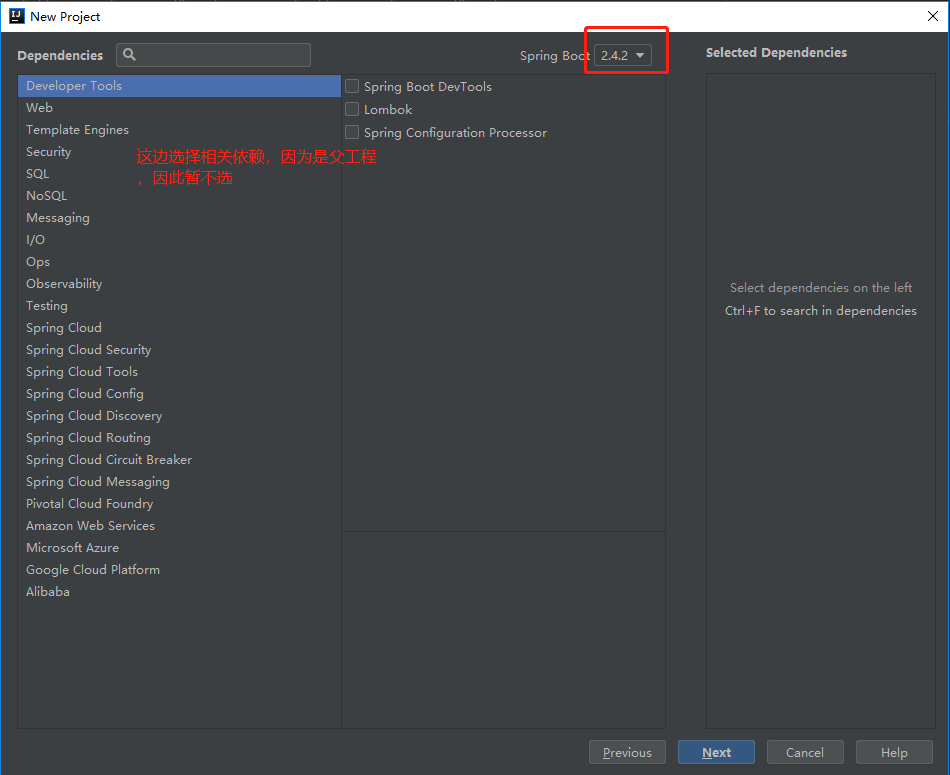The height and width of the screenshot is (775, 950).
Task: Select the Alibaba category
Action: tap(179, 592)
